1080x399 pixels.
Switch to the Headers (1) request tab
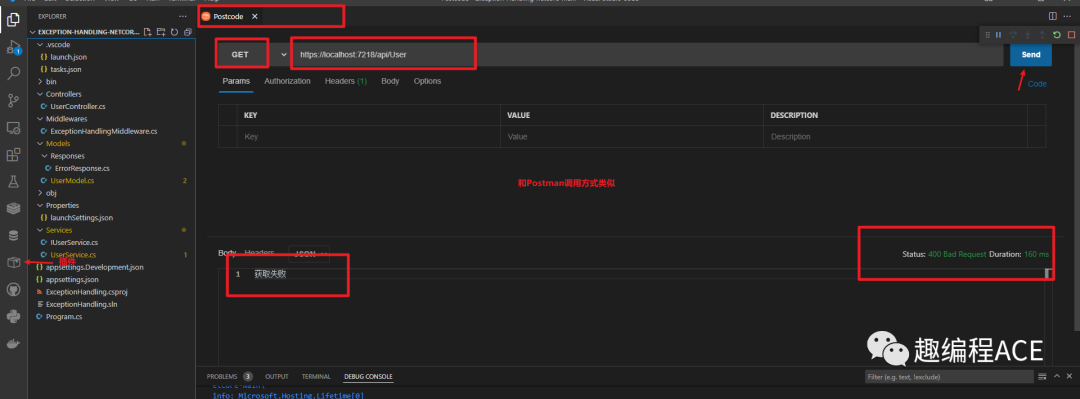coord(346,81)
